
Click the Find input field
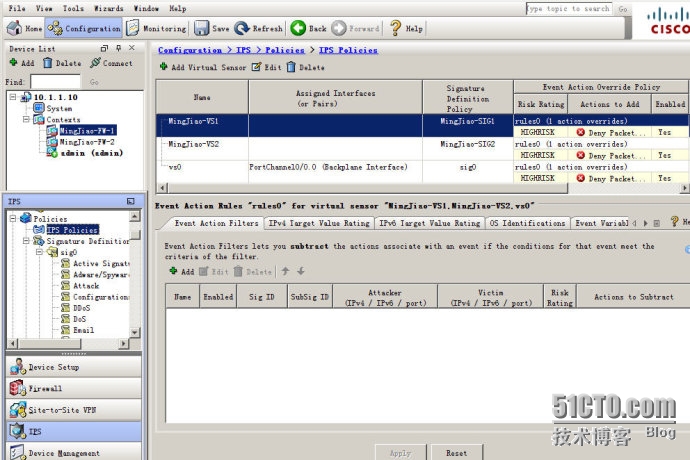[x=55, y=82]
